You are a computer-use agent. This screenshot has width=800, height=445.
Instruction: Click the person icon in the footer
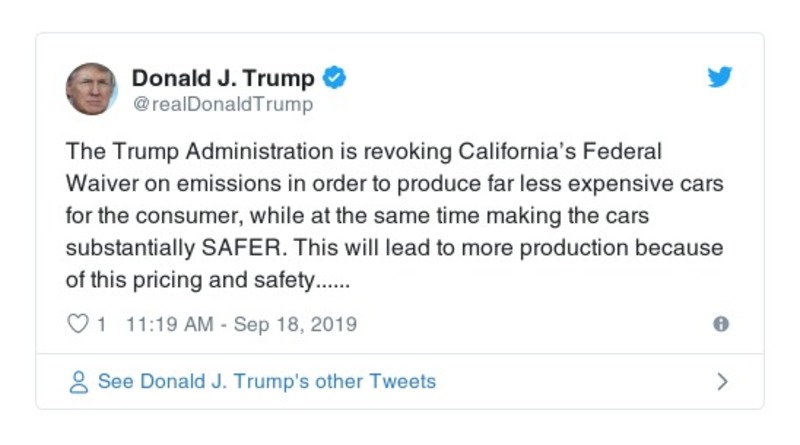pyautogui.click(x=78, y=382)
